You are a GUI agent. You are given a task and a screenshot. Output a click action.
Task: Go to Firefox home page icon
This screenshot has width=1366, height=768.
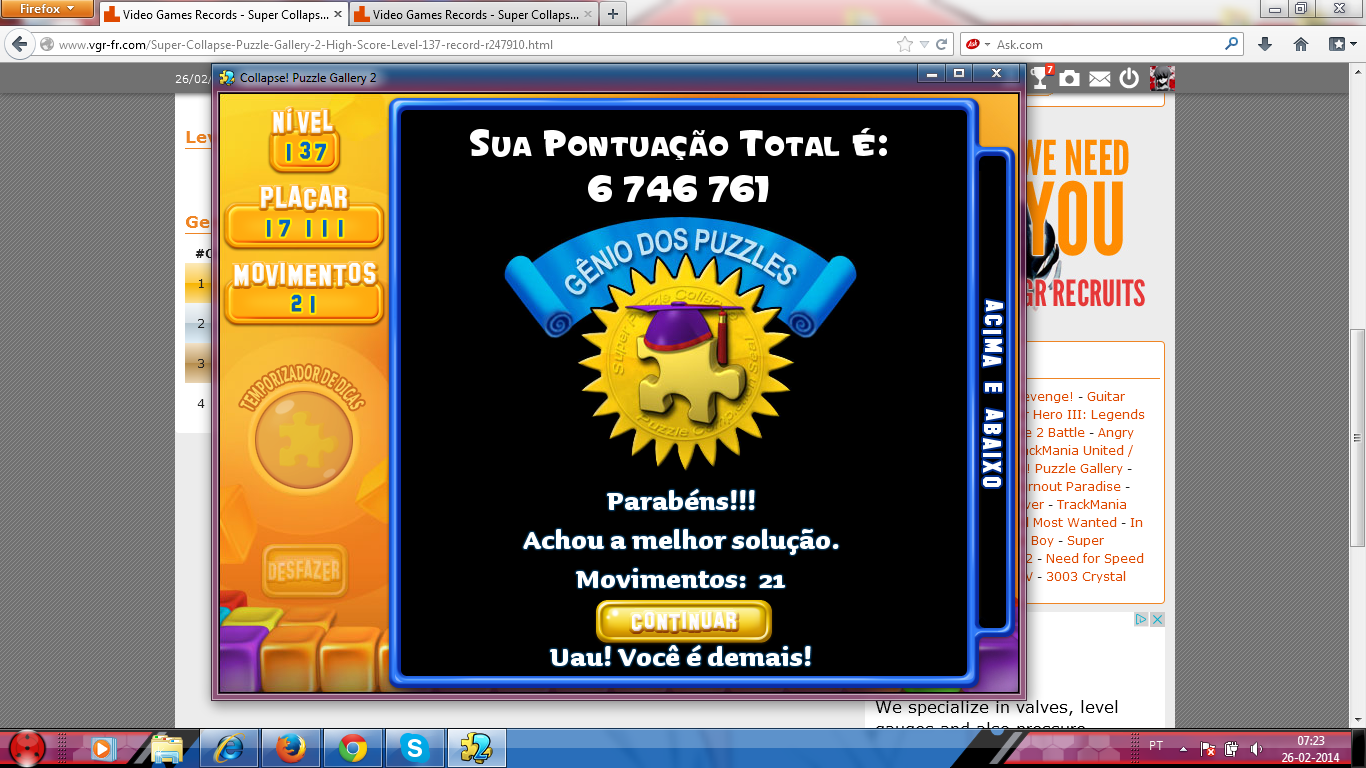[x=1301, y=44]
